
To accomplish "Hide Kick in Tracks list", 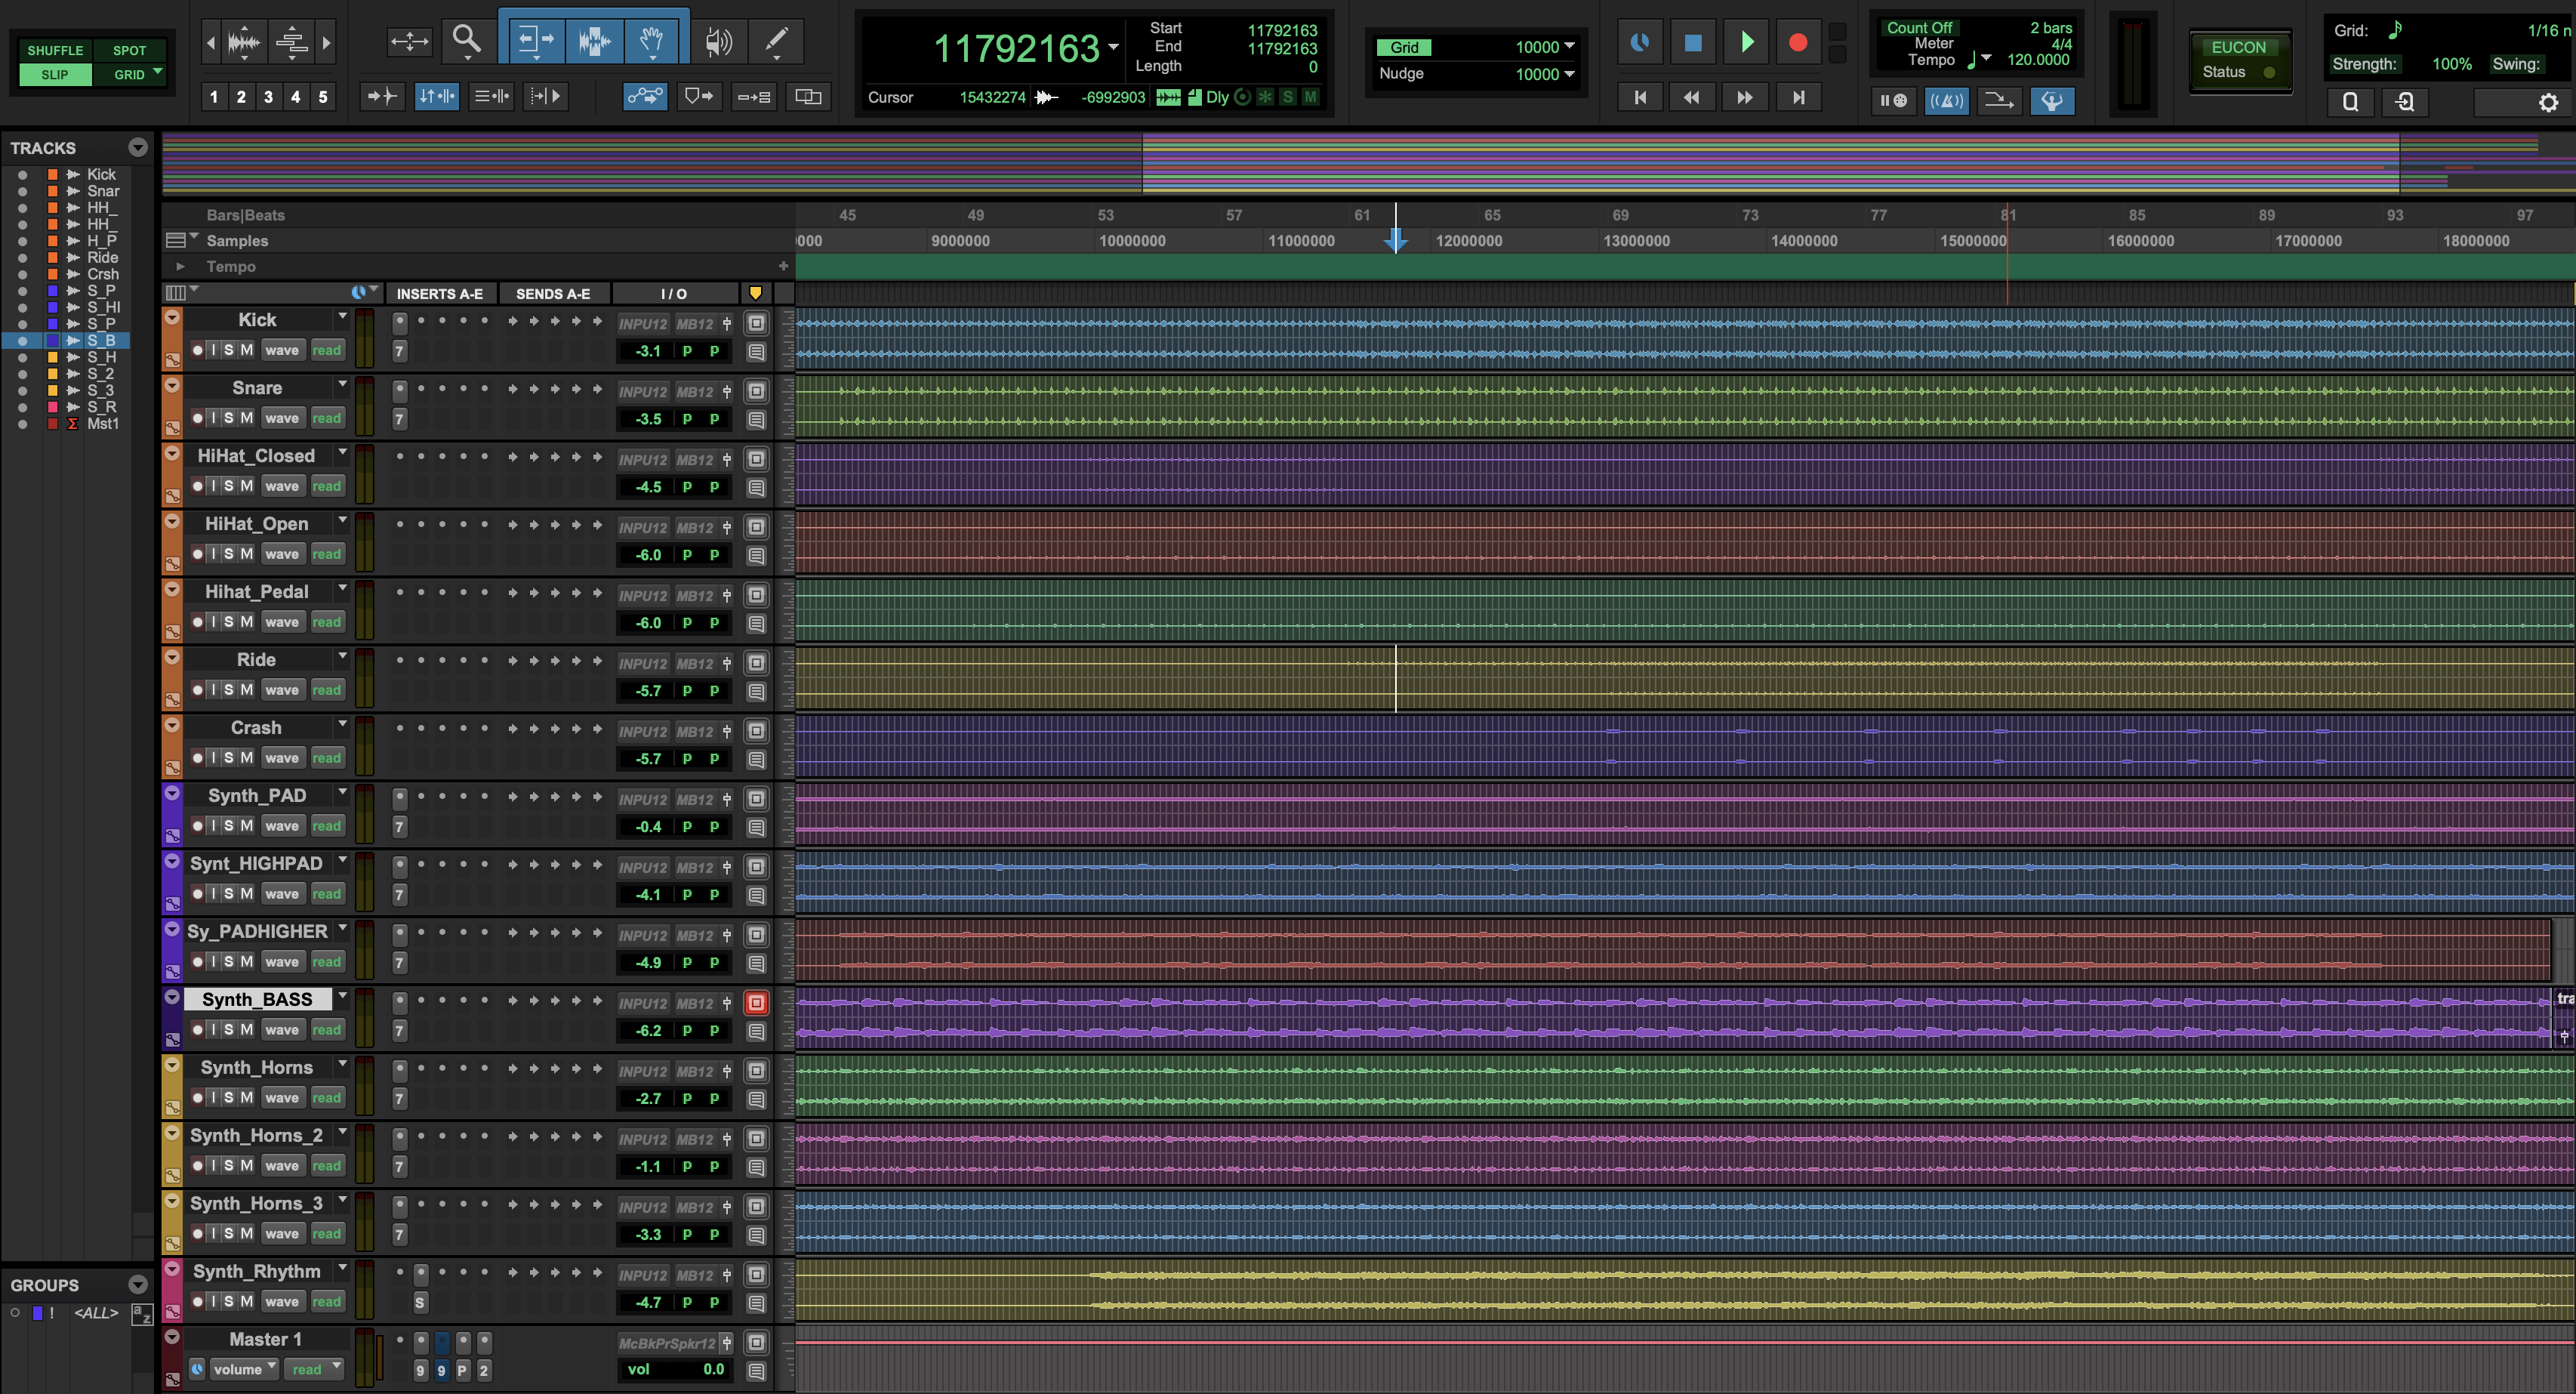I will (22, 174).
